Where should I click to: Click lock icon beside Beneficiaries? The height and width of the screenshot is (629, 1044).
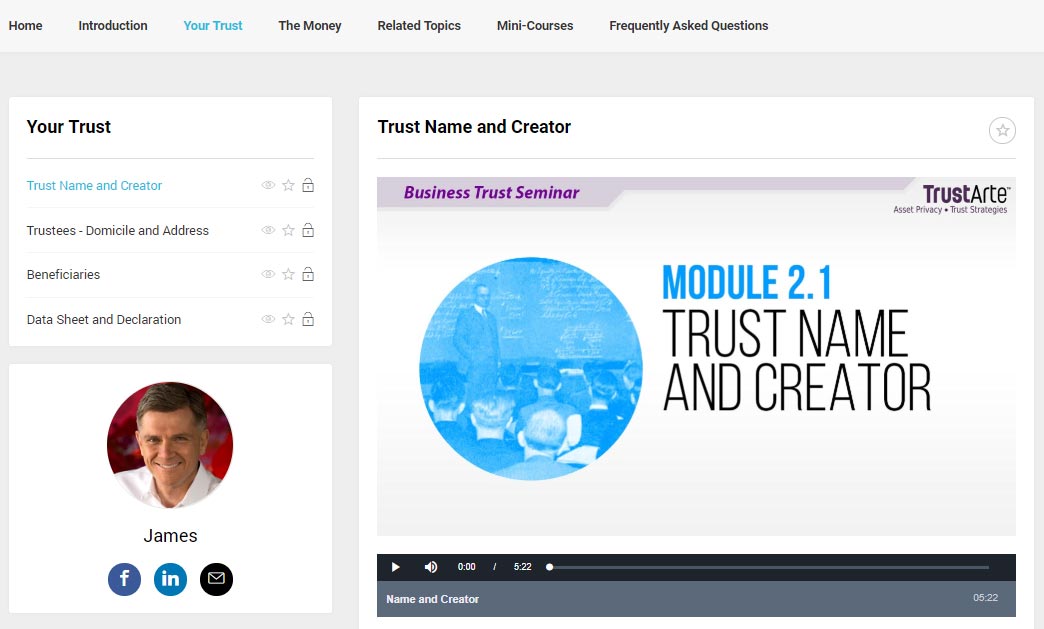(x=308, y=275)
